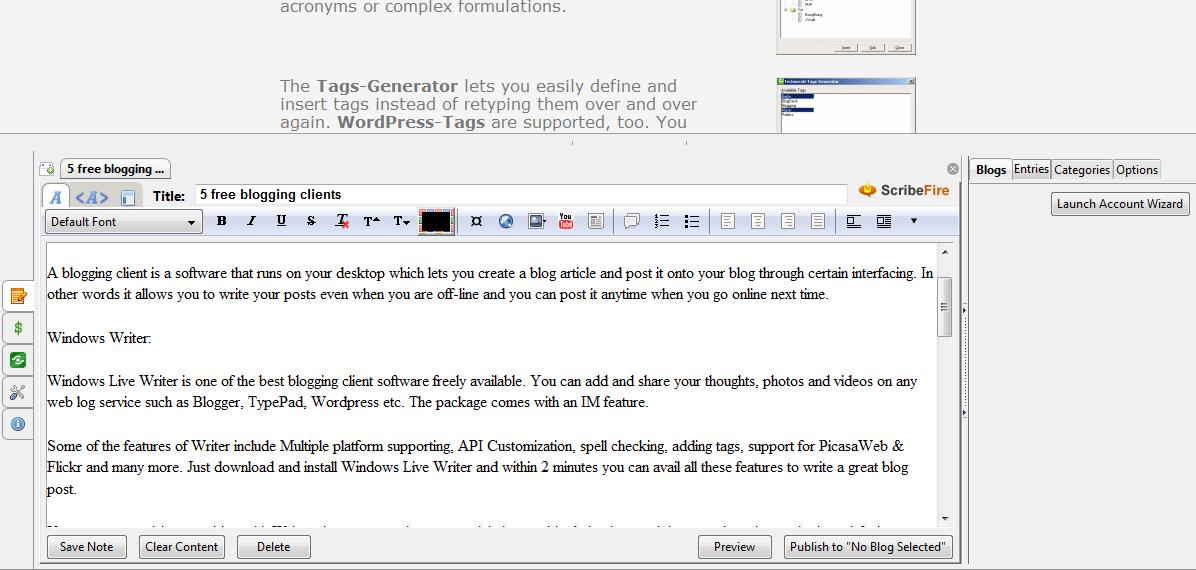Toggle strikethrough formatting
This screenshot has width=1196, height=570.
point(310,221)
